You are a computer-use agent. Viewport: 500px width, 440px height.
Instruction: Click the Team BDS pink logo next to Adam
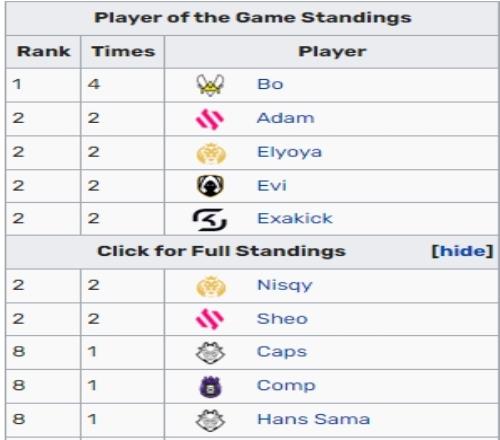210,119
